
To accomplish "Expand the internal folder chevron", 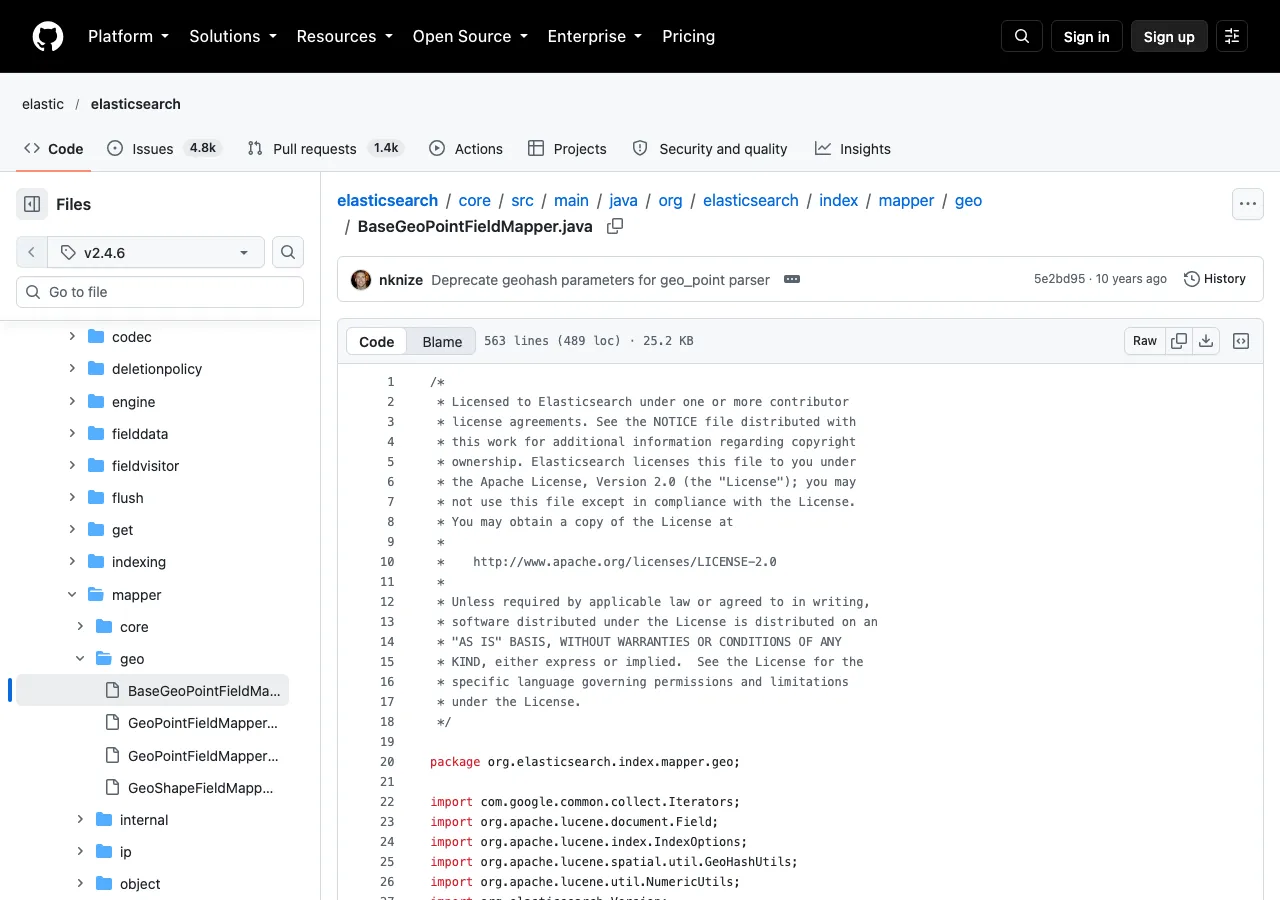I will pyautogui.click(x=80, y=820).
